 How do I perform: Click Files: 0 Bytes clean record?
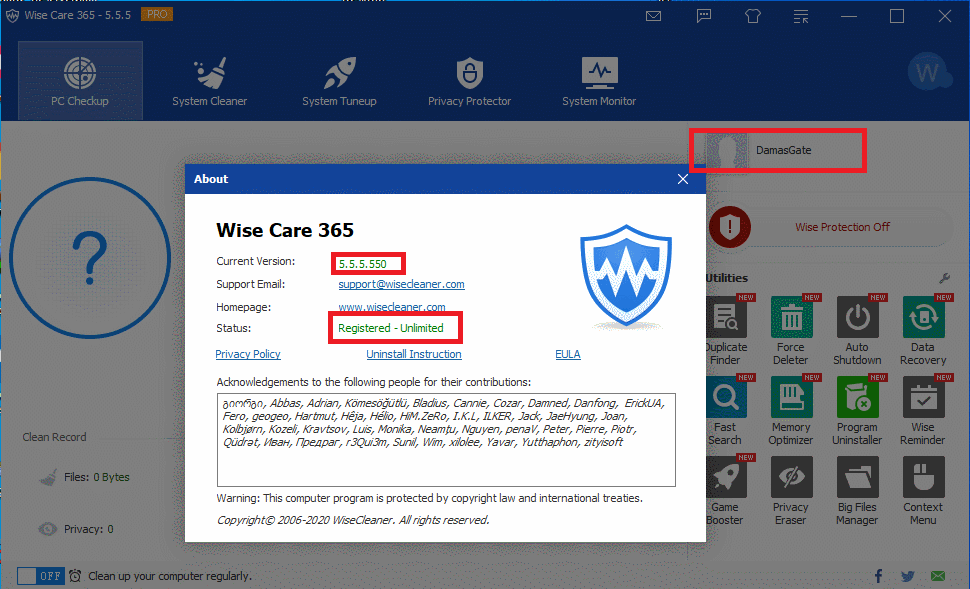(x=85, y=477)
